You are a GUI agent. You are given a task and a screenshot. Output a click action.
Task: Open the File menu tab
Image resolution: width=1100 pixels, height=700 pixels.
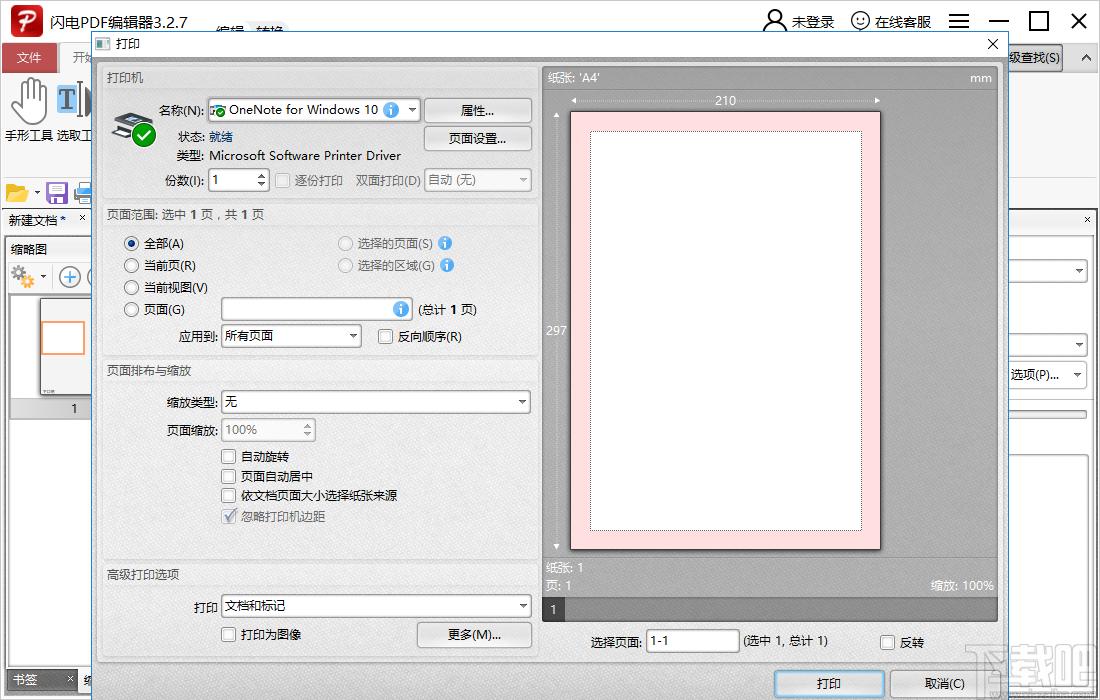point(29,58)
